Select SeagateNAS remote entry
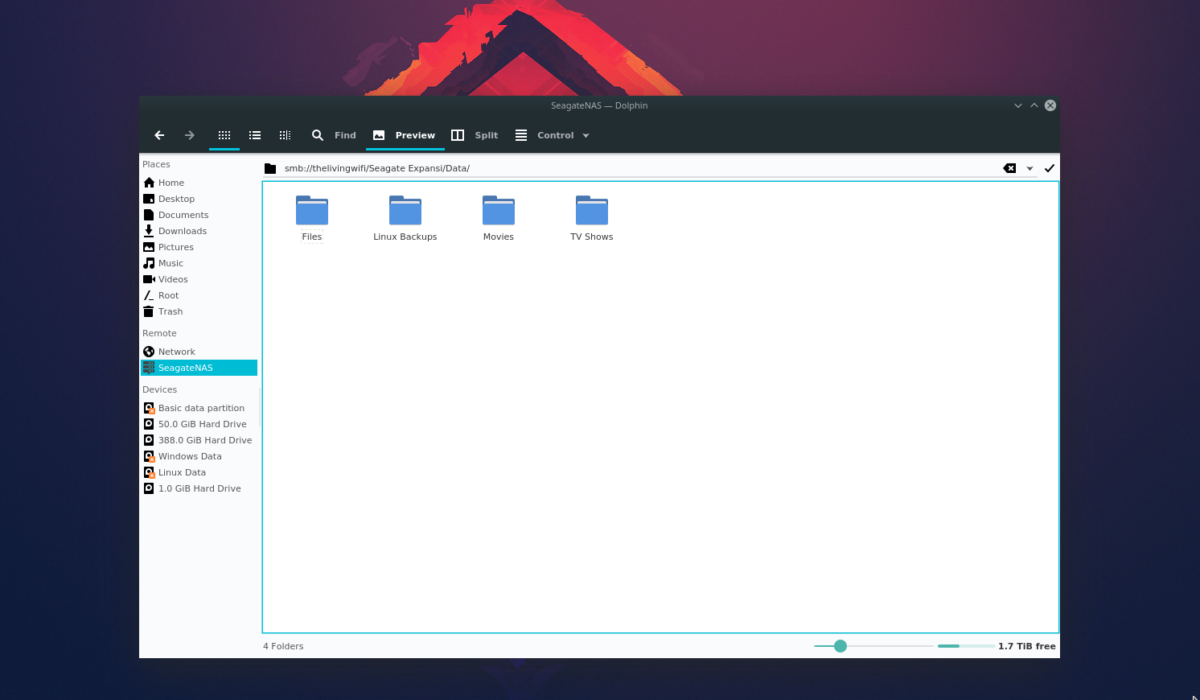The height and width of the screenshot is (700, 1200). pos(199,368)
